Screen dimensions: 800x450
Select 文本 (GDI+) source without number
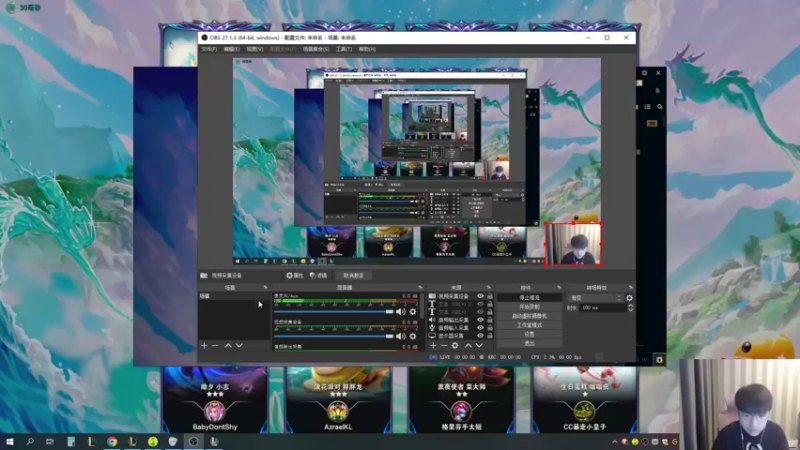(x=454, y=312)
